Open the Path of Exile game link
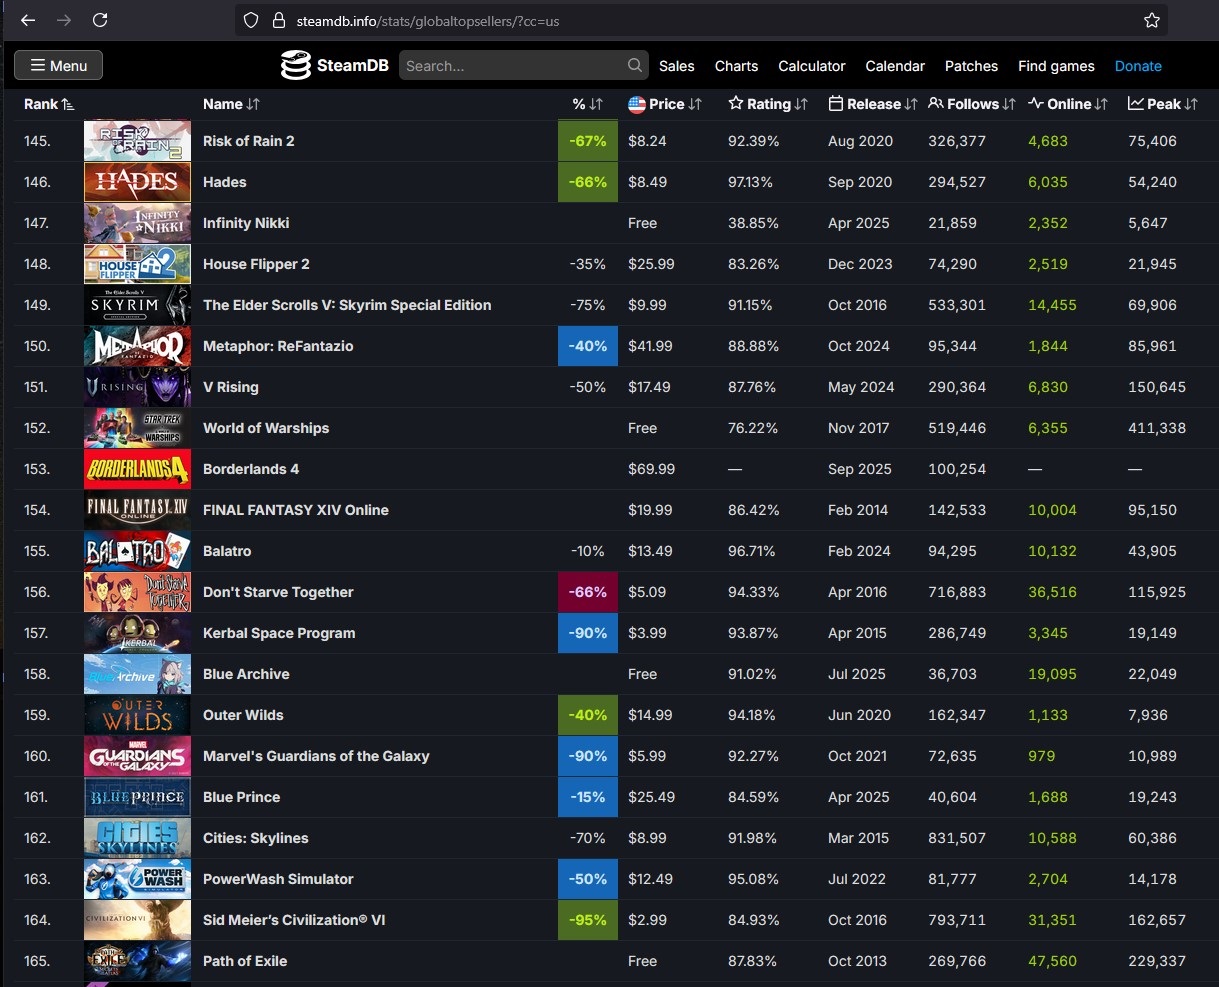Image resolution: width=1219 pixels, height=987 pixels. (245, 961)
